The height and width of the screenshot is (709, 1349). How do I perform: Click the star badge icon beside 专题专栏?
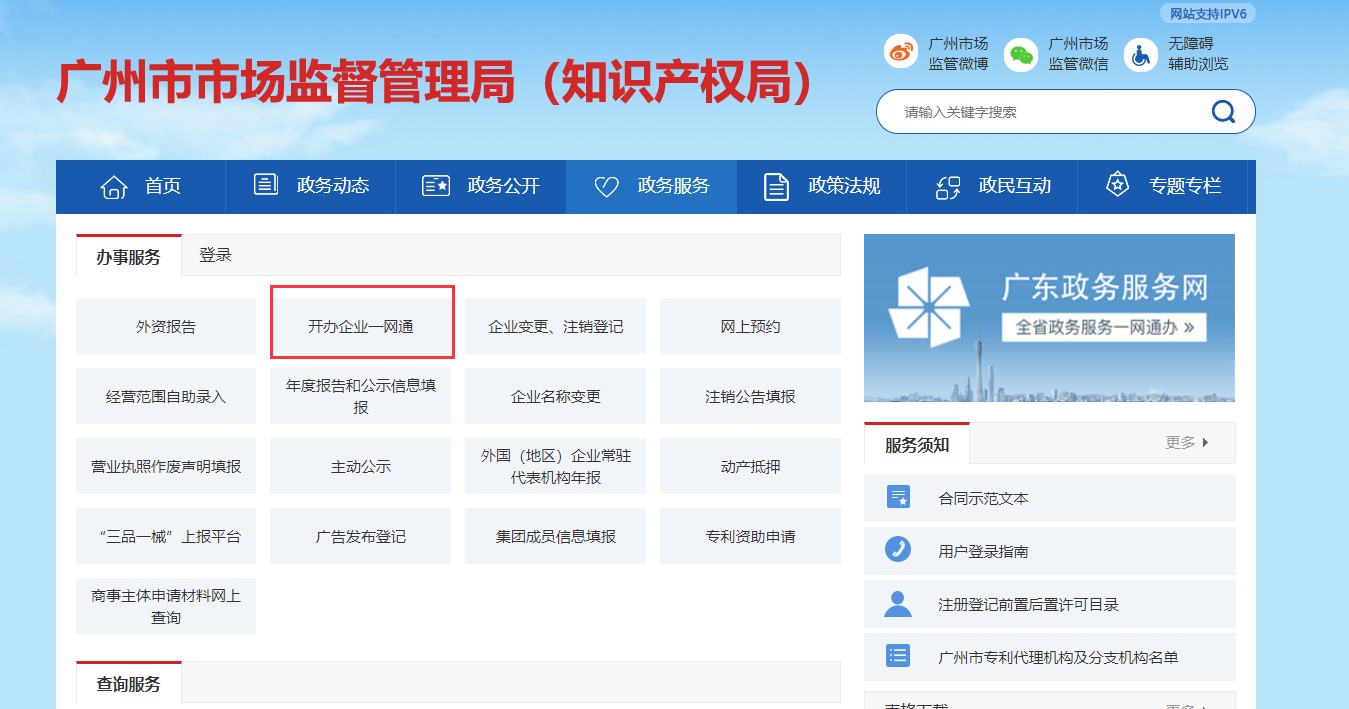[1117, 185]
